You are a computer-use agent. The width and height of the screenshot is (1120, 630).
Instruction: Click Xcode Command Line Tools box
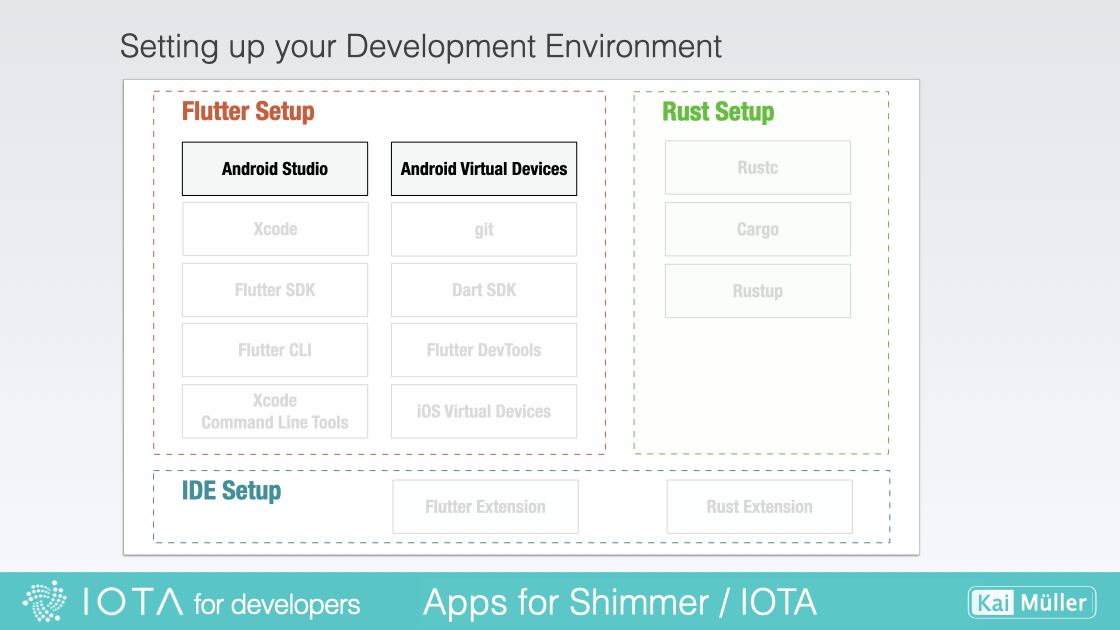pyautogui.click(x=275, y=411)
